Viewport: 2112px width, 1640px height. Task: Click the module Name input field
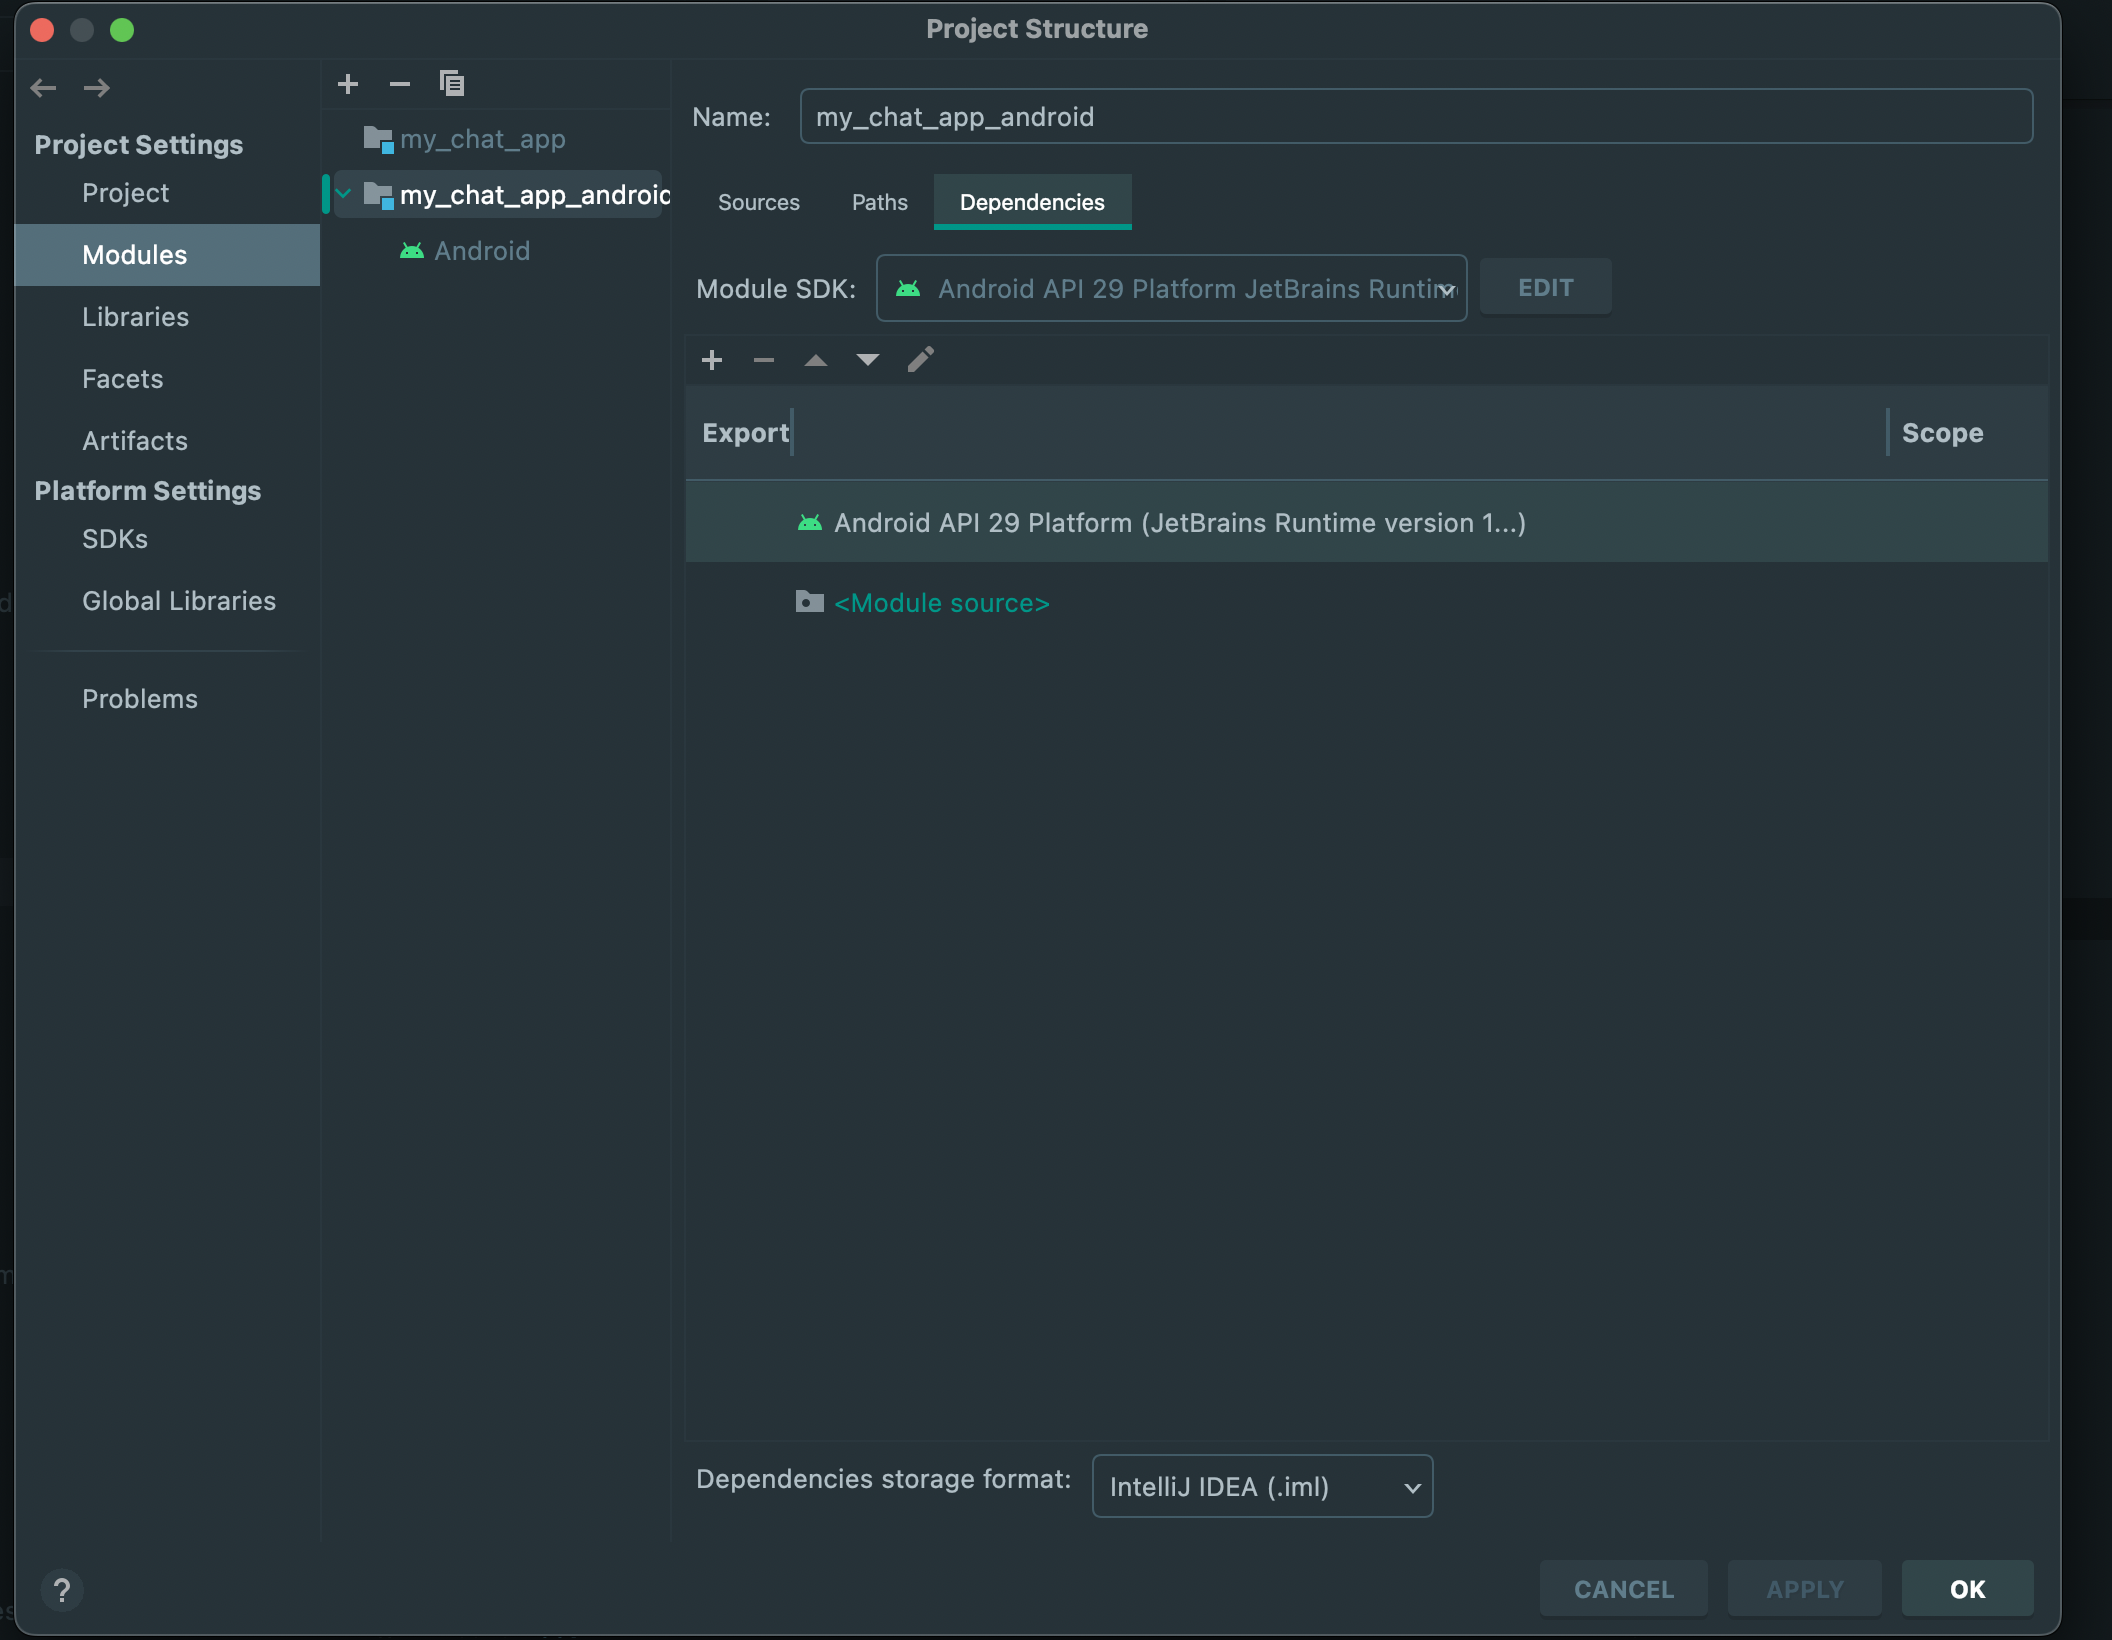click(1415, 117)
